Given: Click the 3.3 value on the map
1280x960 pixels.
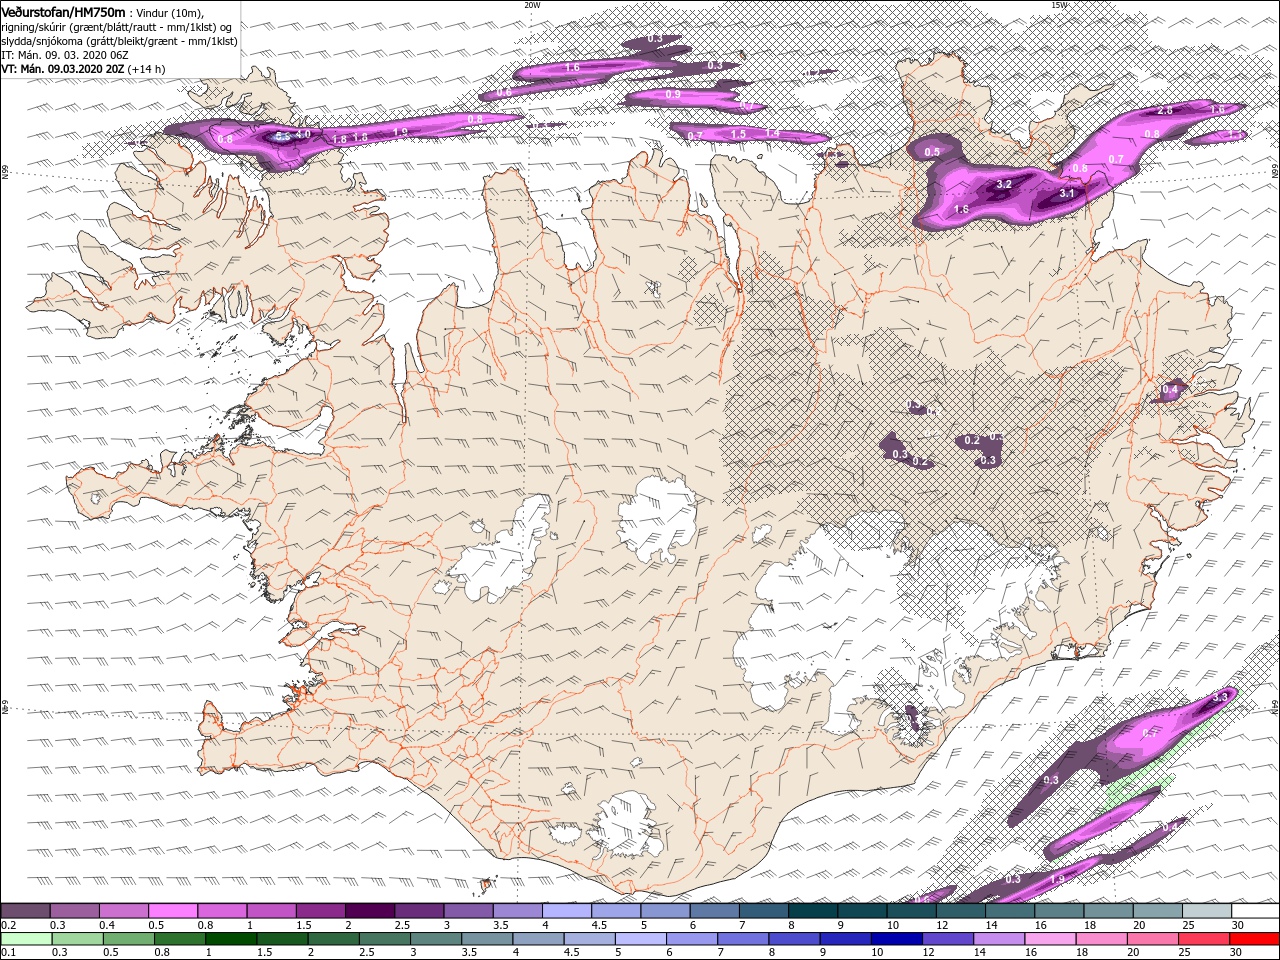Looking at the screenshot, I should [1220, 697].
